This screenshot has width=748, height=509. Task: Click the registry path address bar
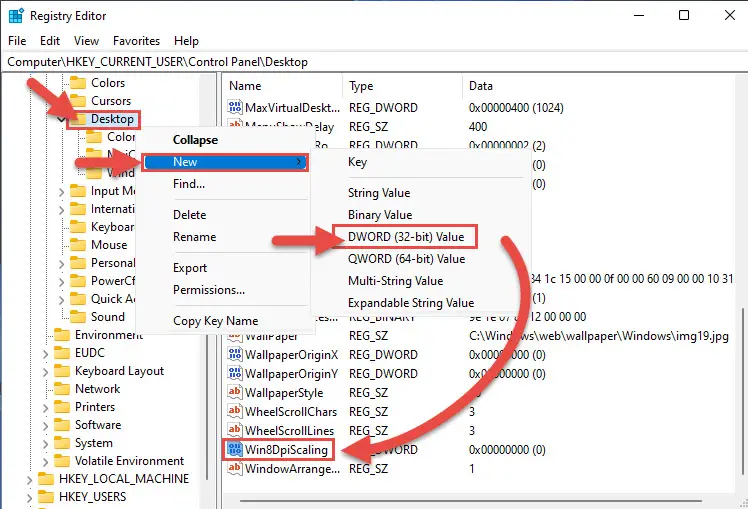tap(374, 62)
